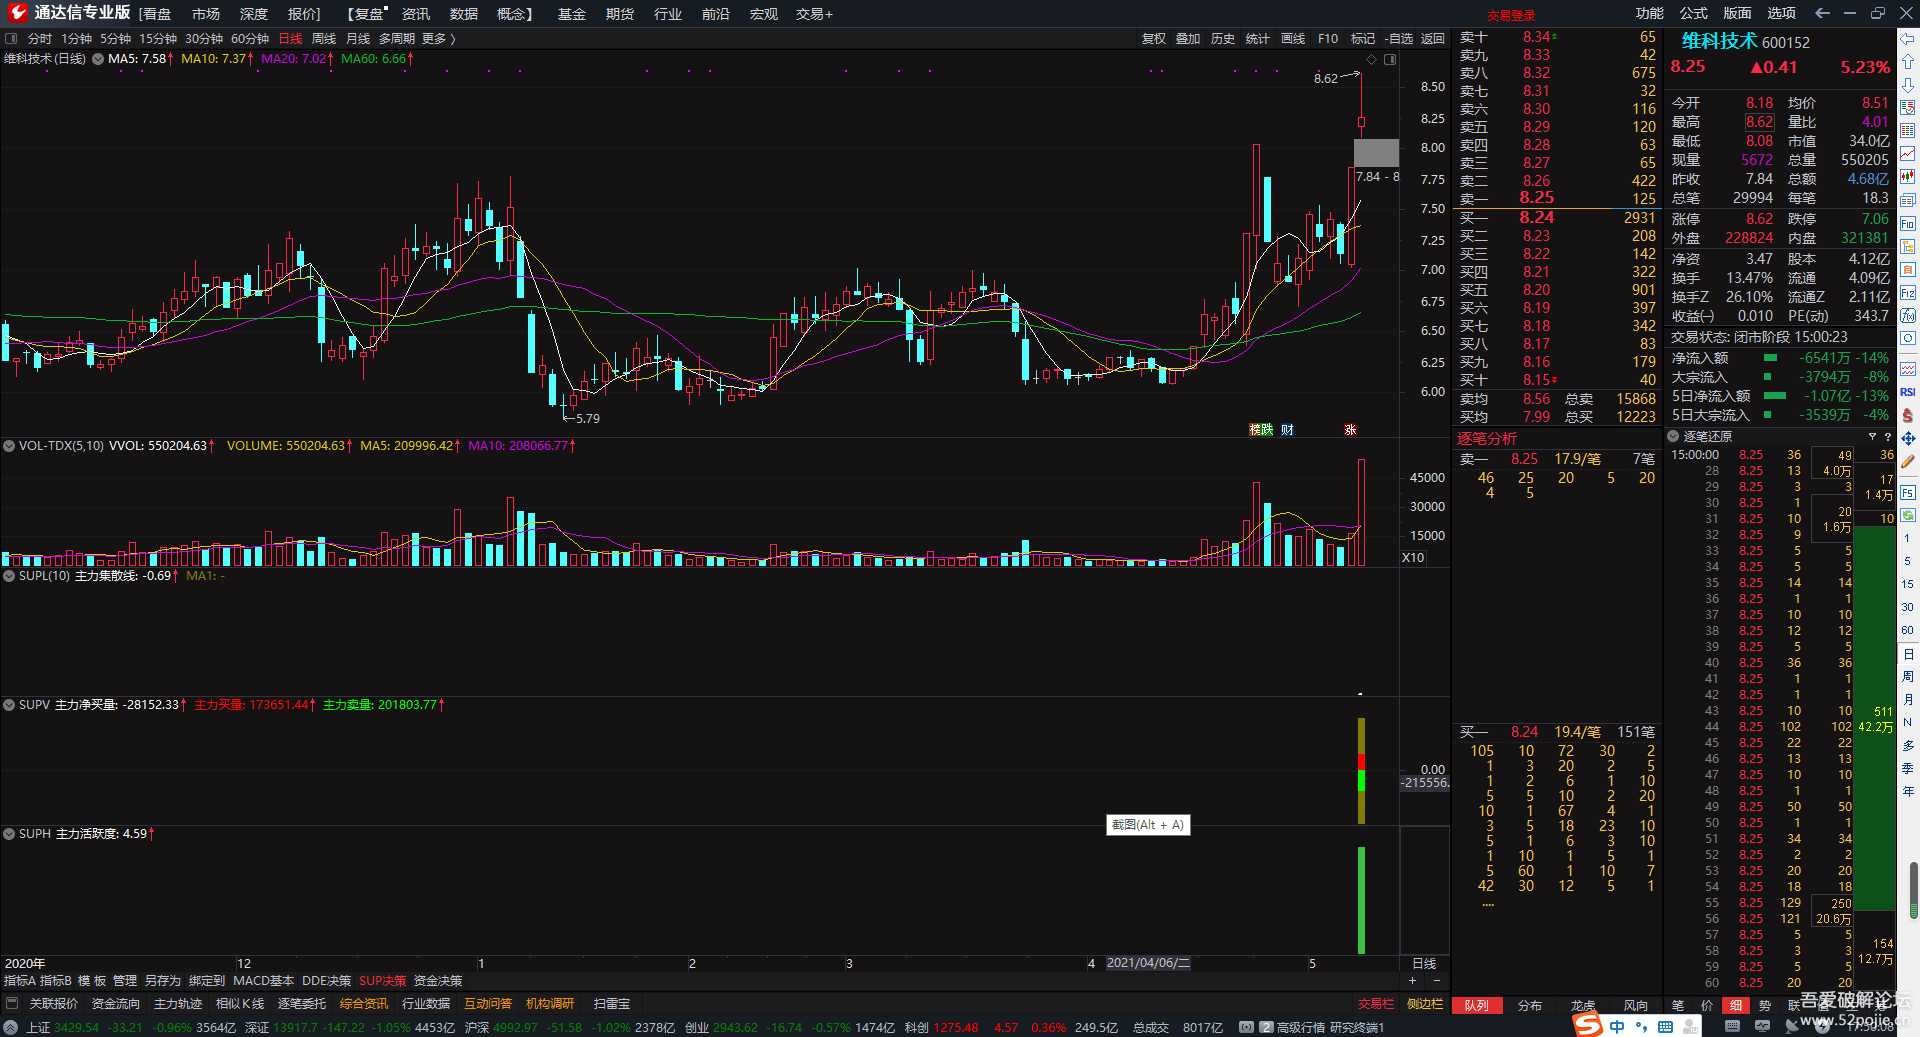Toggle the layout square icon before 分时
The image size is (1920, 1037).
12,39
